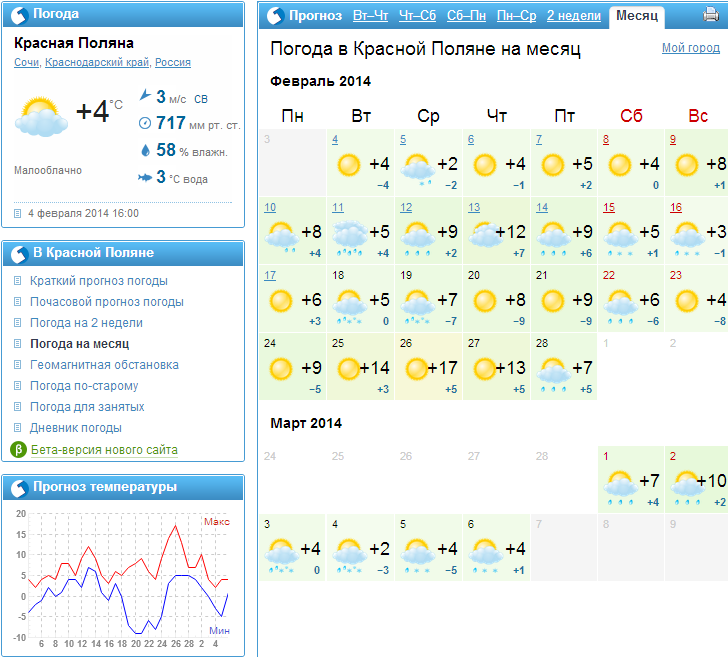Screen dimensions: 728x660
Task: Click the February 13 date link
Action: [x=474, y=208]
